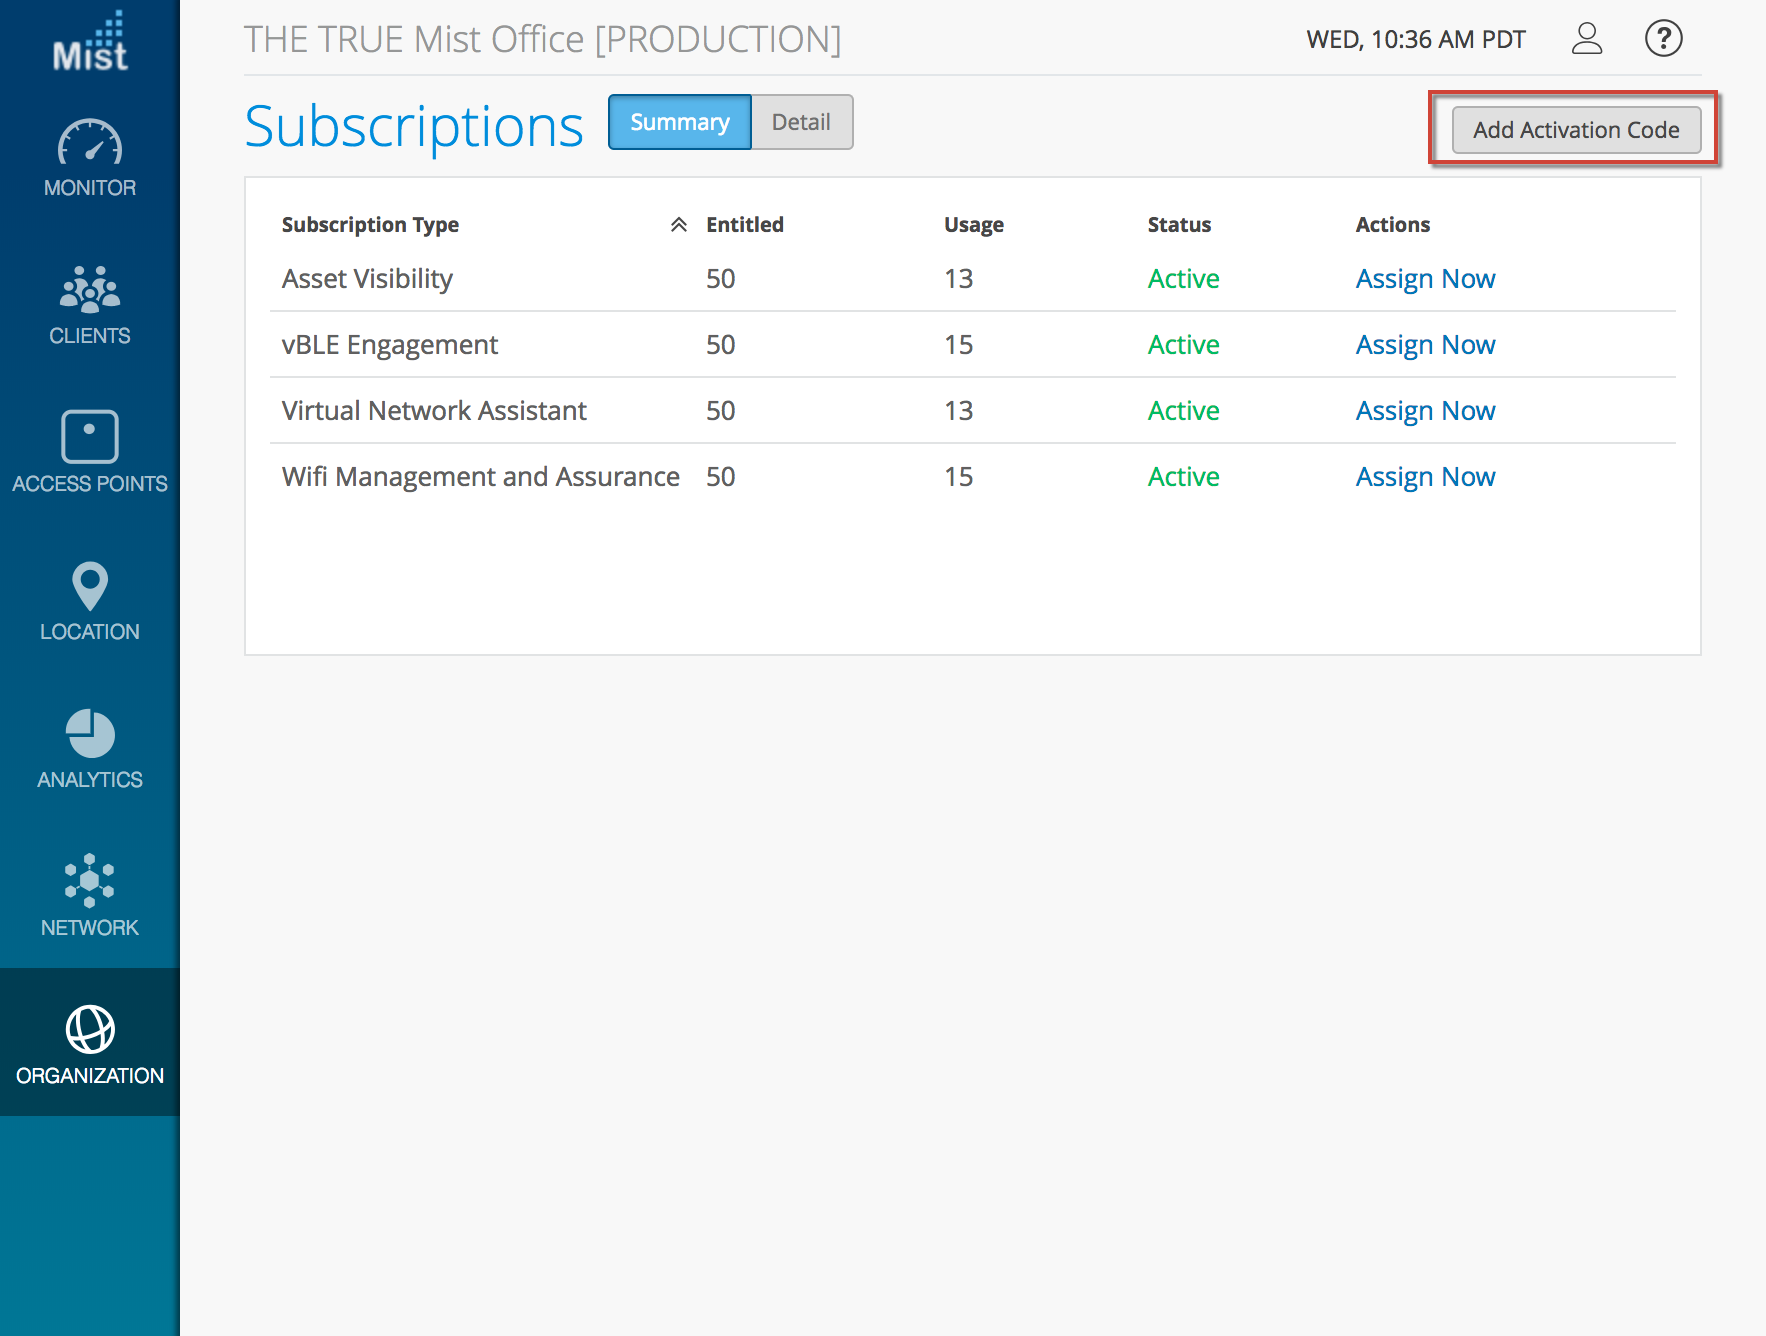Click the Actions column header

[1393, 225]
